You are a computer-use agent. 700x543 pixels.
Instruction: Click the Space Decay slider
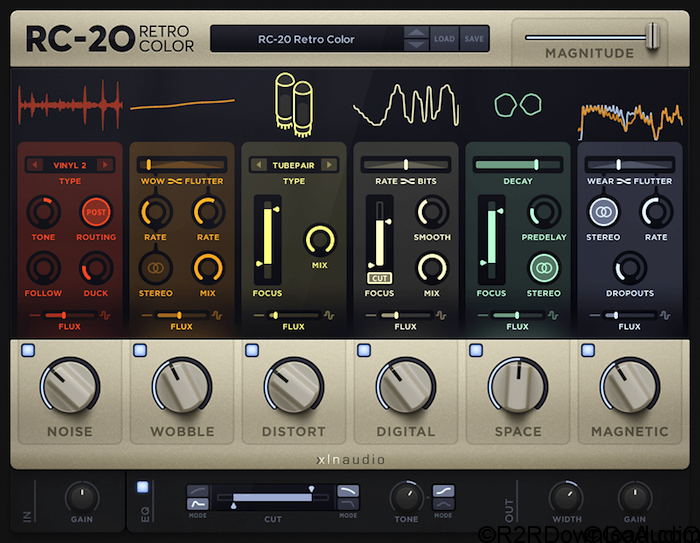[518, 165]
